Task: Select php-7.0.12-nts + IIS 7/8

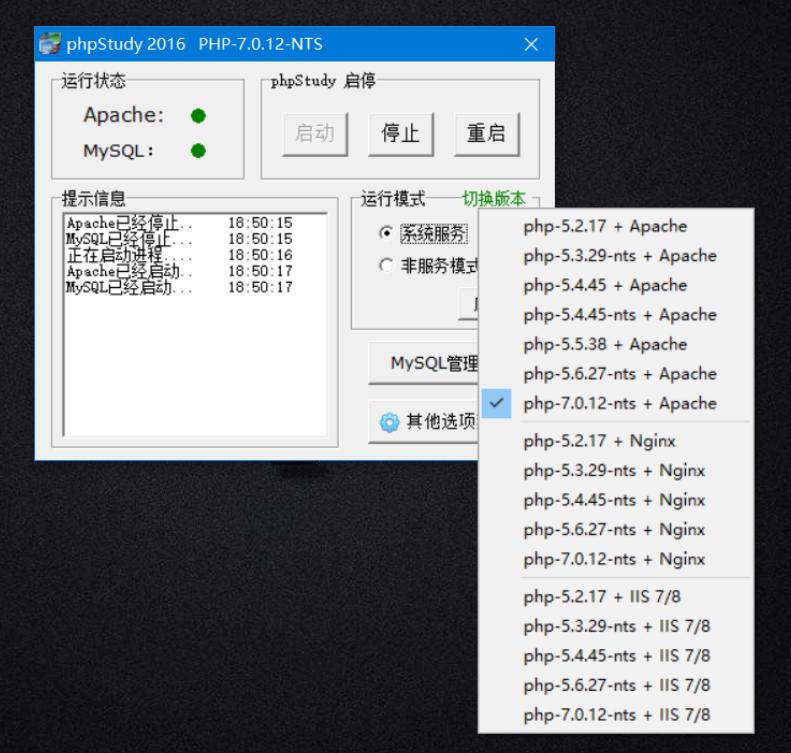Action: 616,715
